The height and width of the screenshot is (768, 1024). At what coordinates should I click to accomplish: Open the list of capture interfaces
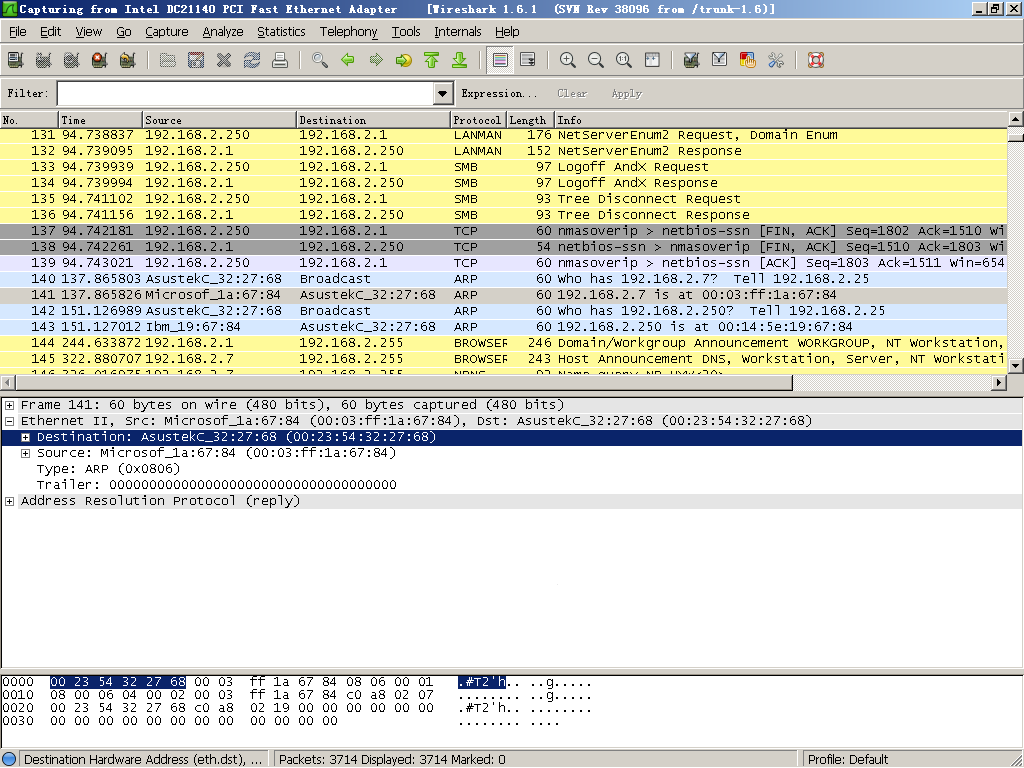(x=16, y=60)
